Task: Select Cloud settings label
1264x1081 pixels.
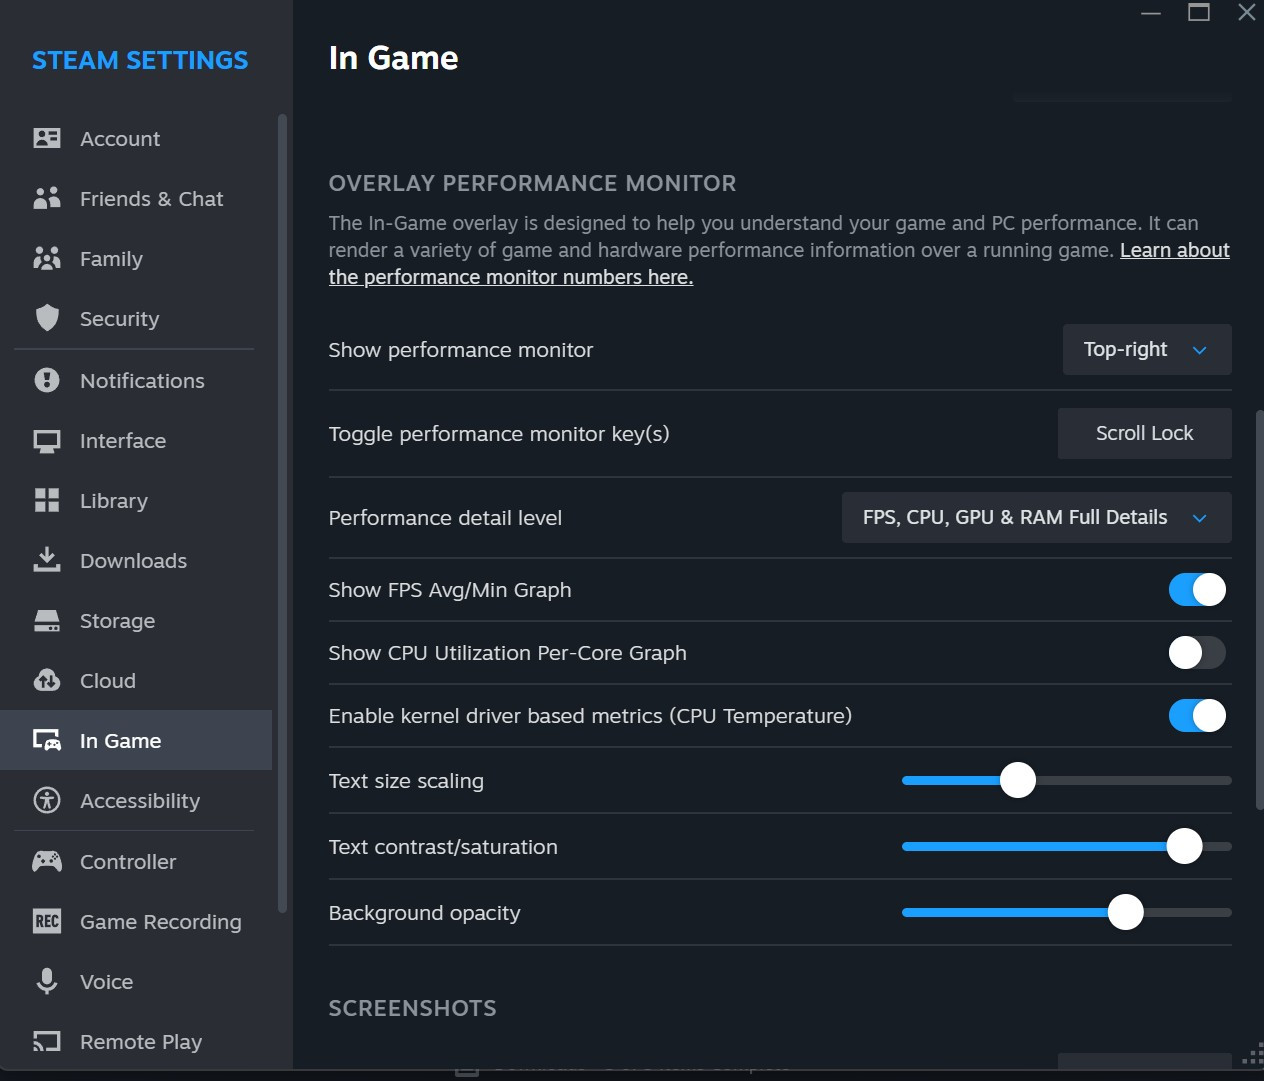Action: [x=108, y=681]
